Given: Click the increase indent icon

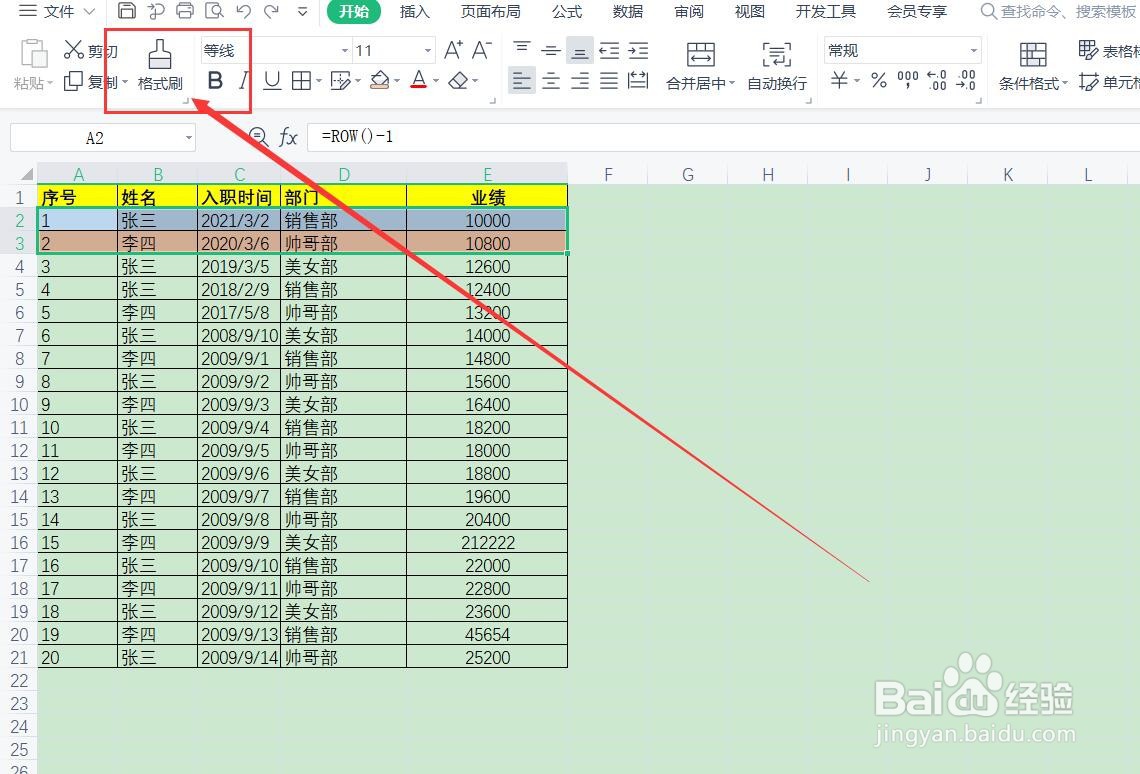Looking at the screenshot, I should pyautogui.click(x=638, y=50).
